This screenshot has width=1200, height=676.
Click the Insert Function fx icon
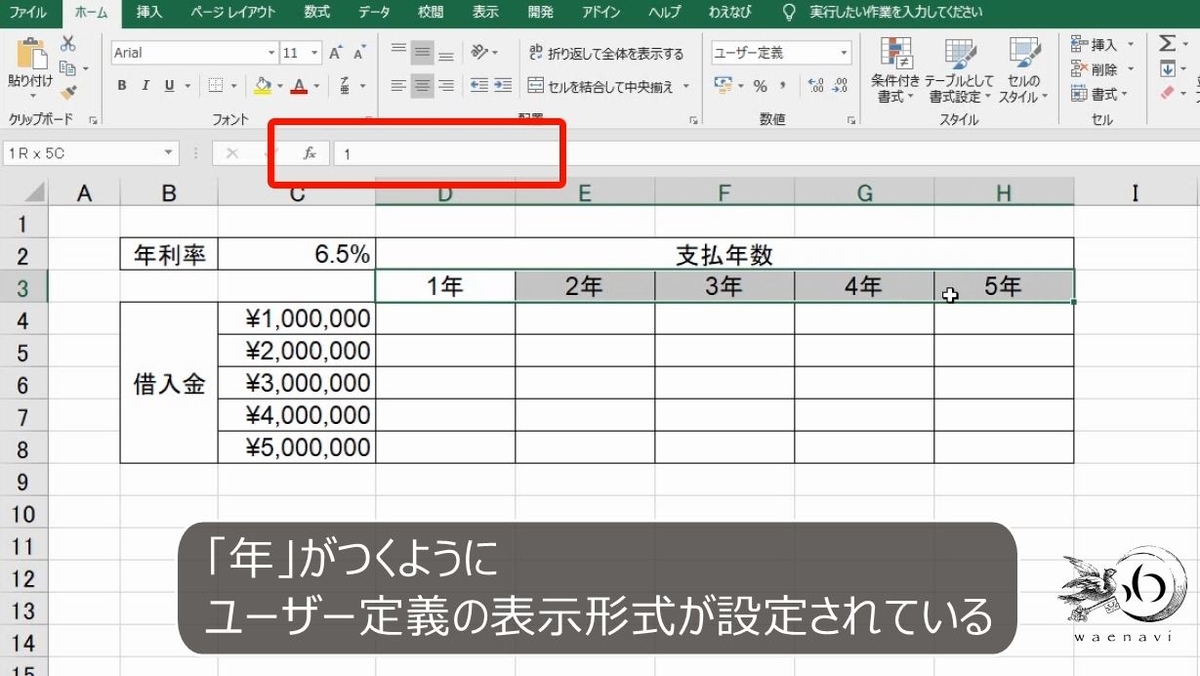pos(310,154)
